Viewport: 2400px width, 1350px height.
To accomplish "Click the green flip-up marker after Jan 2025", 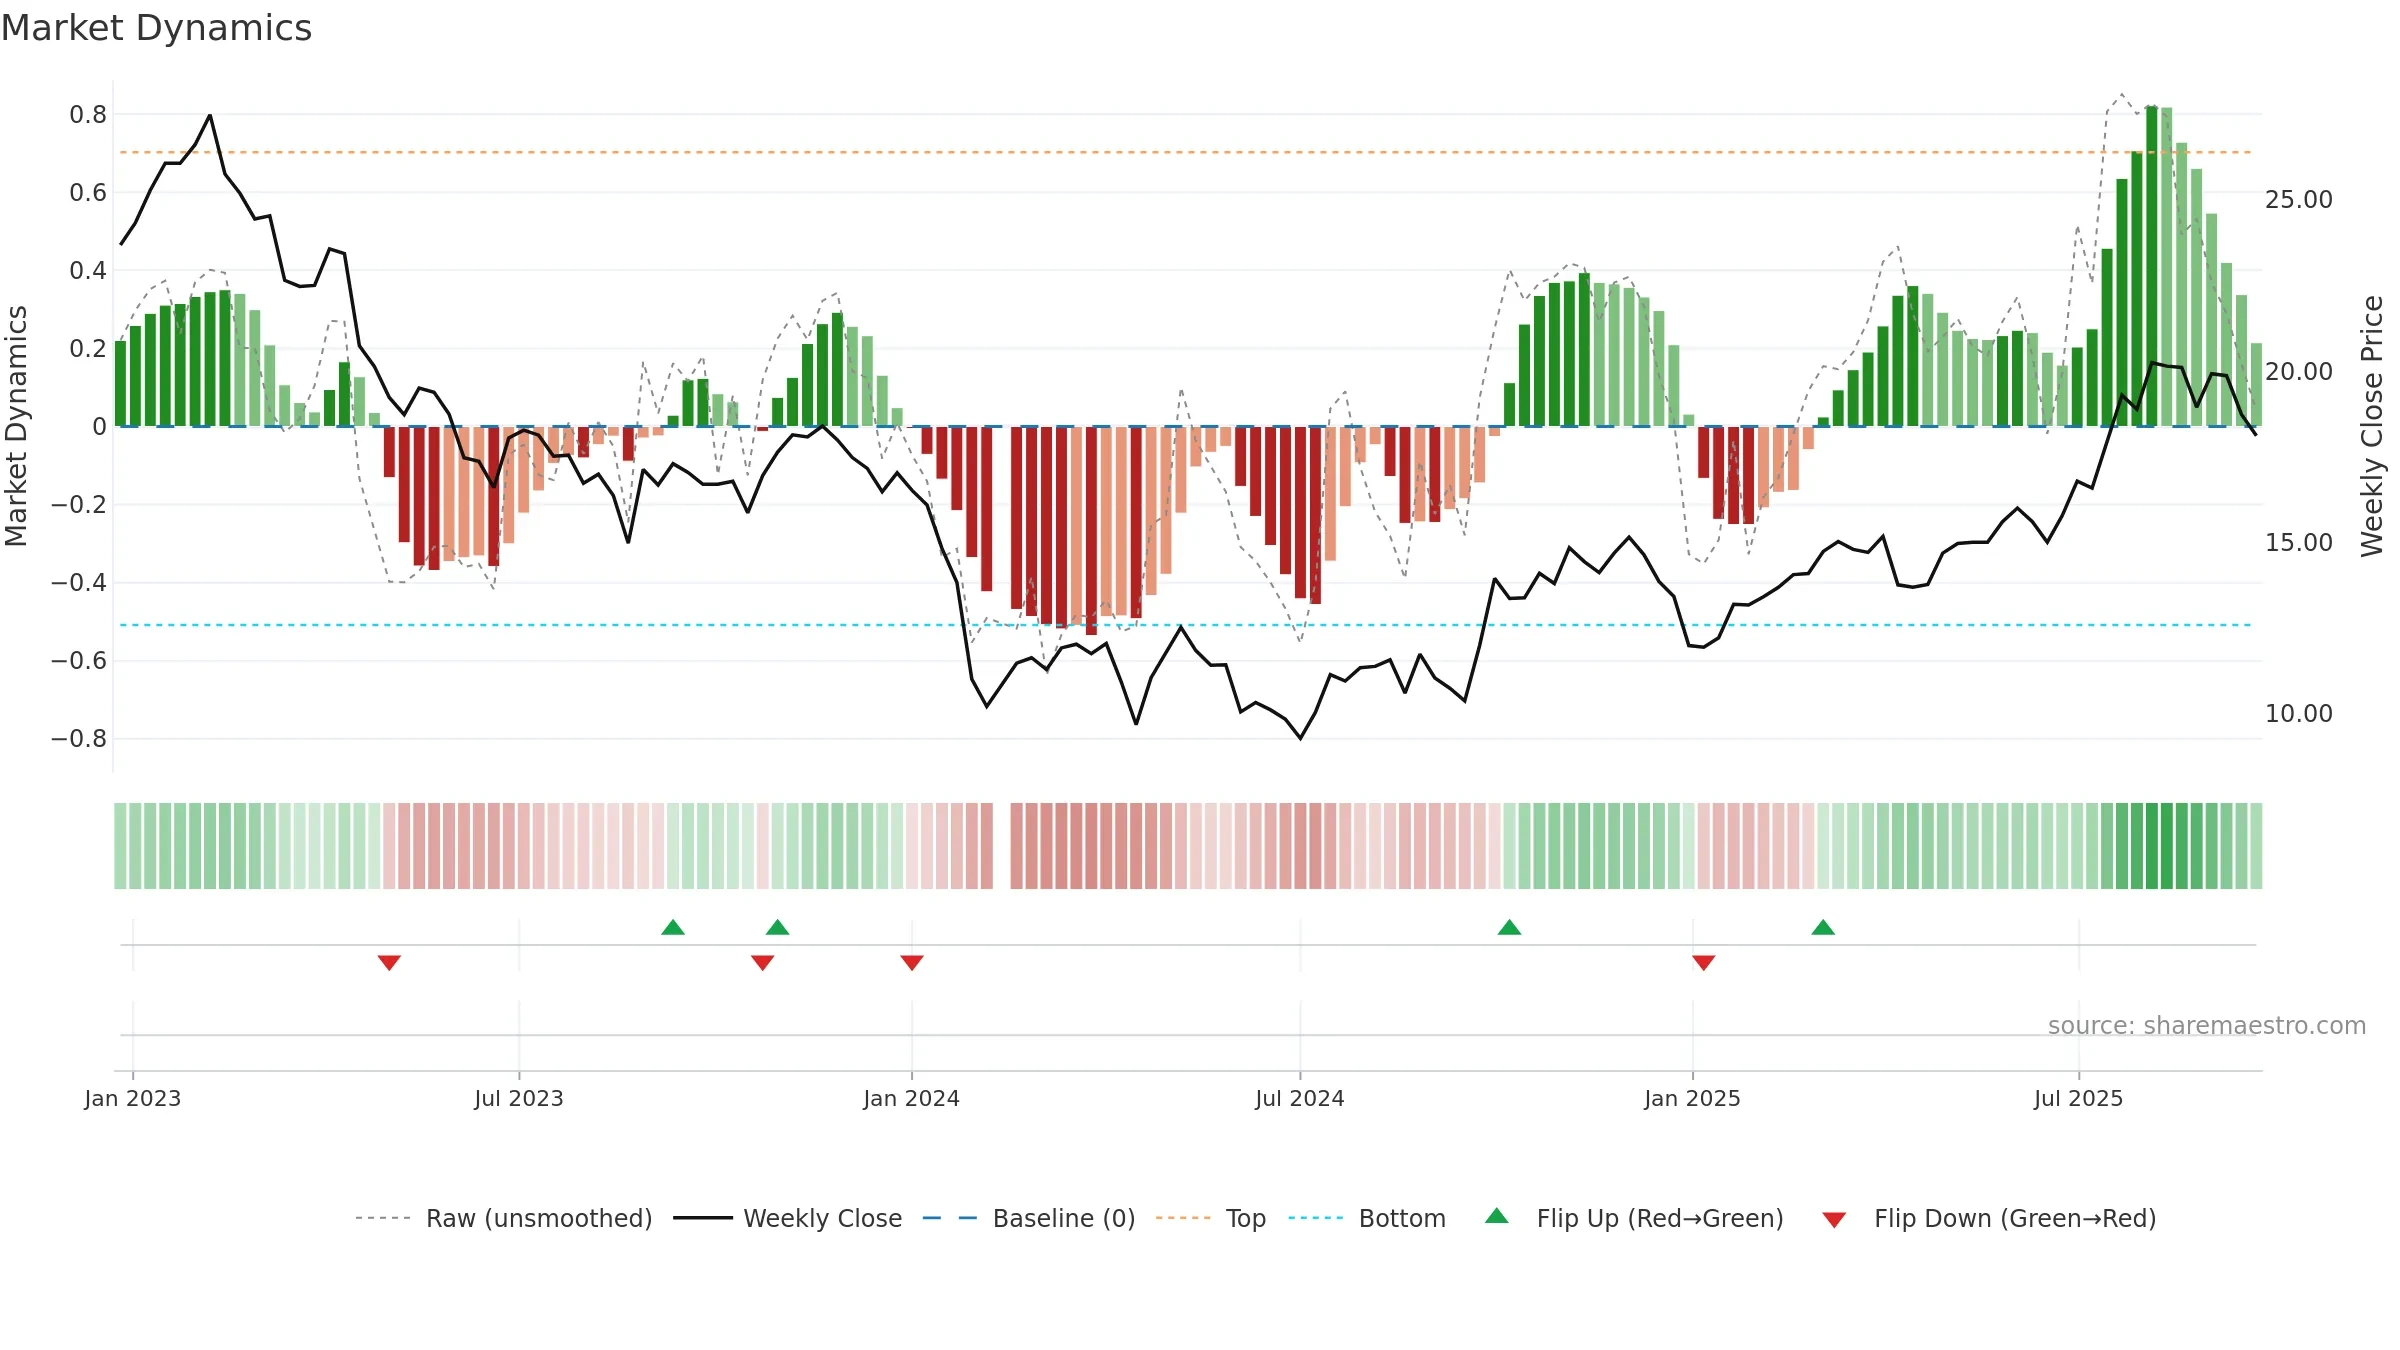I will coord(1823,927).
